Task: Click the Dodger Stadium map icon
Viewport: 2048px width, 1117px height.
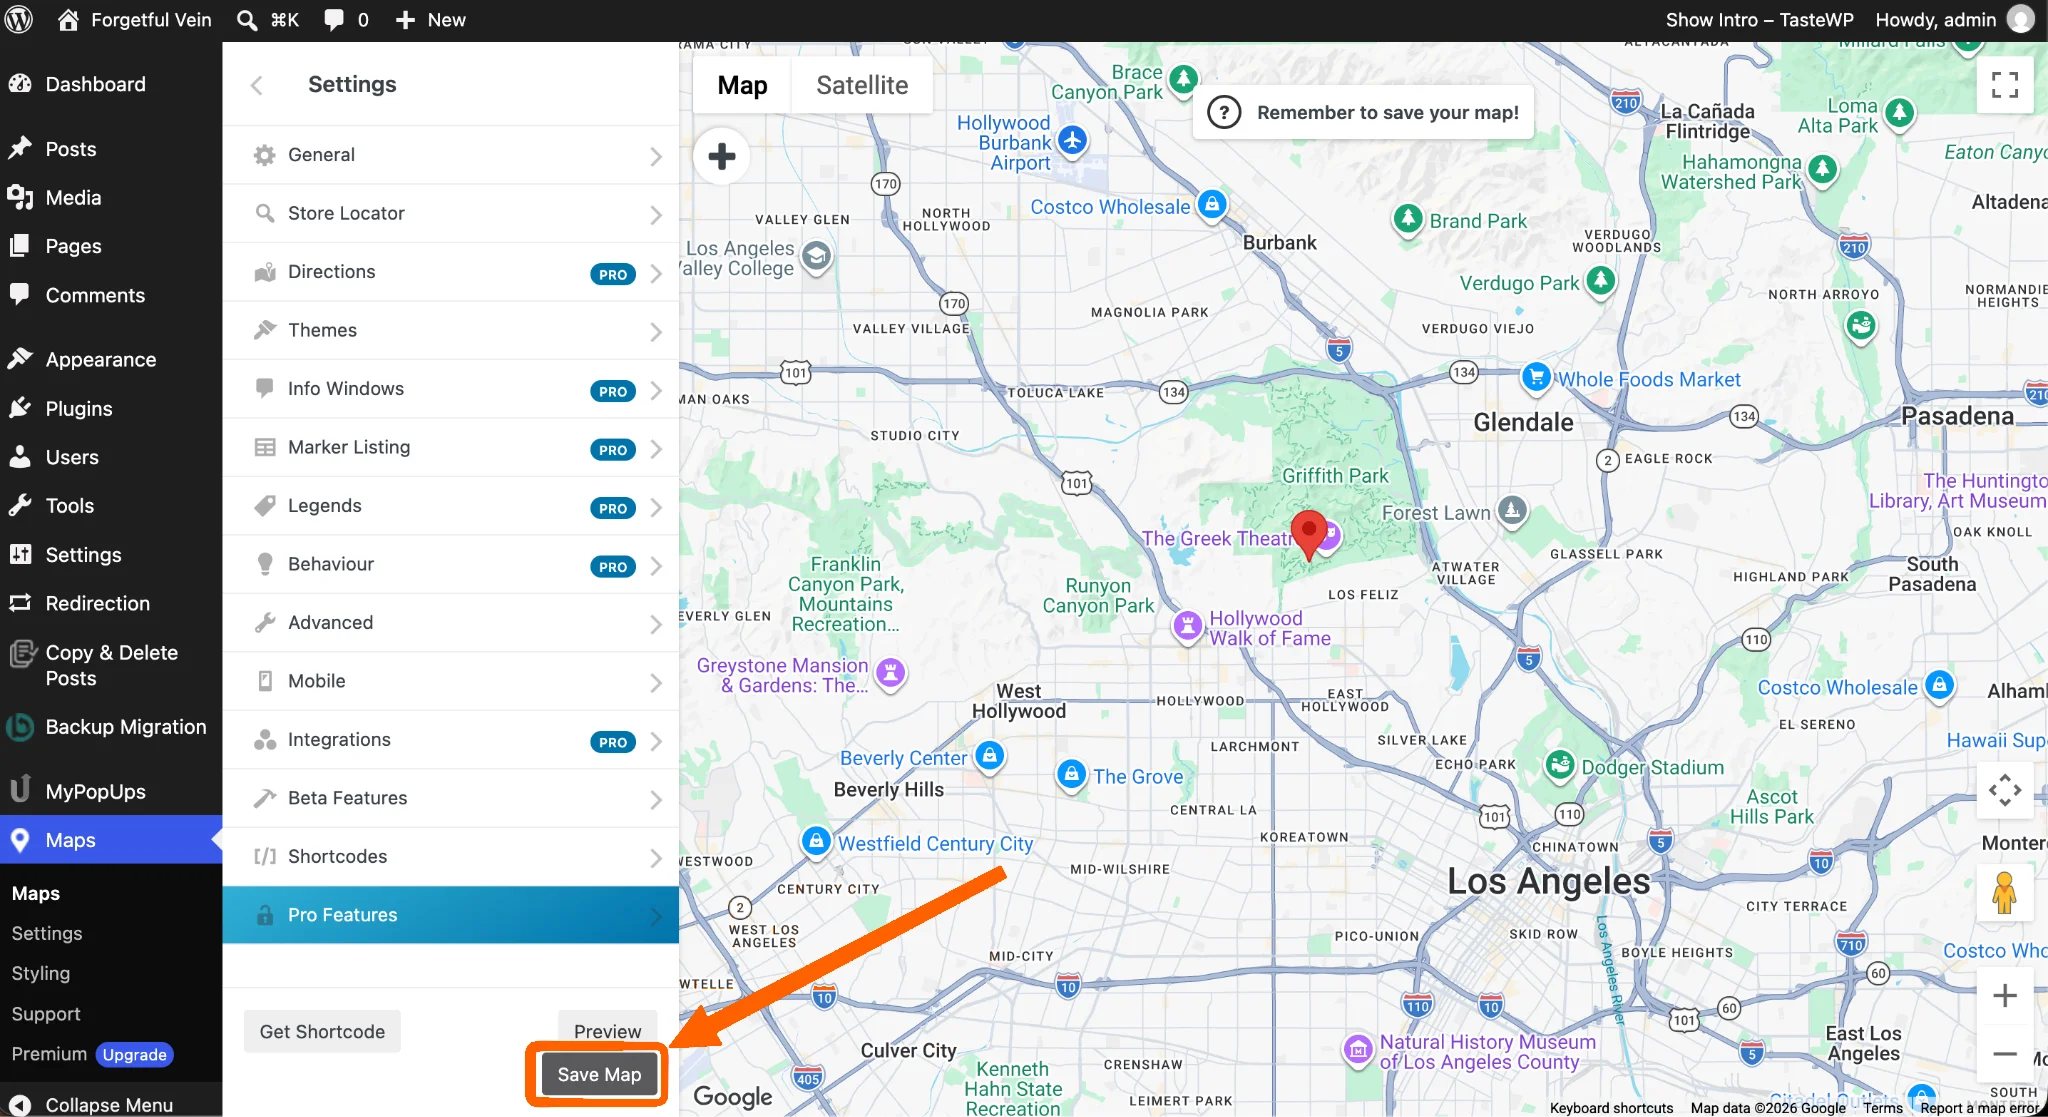Action: click(1559, 764)
